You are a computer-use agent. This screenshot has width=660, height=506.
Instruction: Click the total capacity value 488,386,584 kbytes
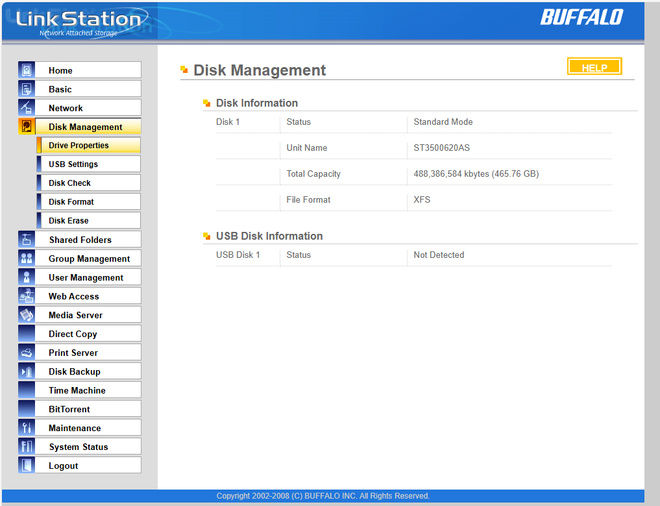[476, 174]
